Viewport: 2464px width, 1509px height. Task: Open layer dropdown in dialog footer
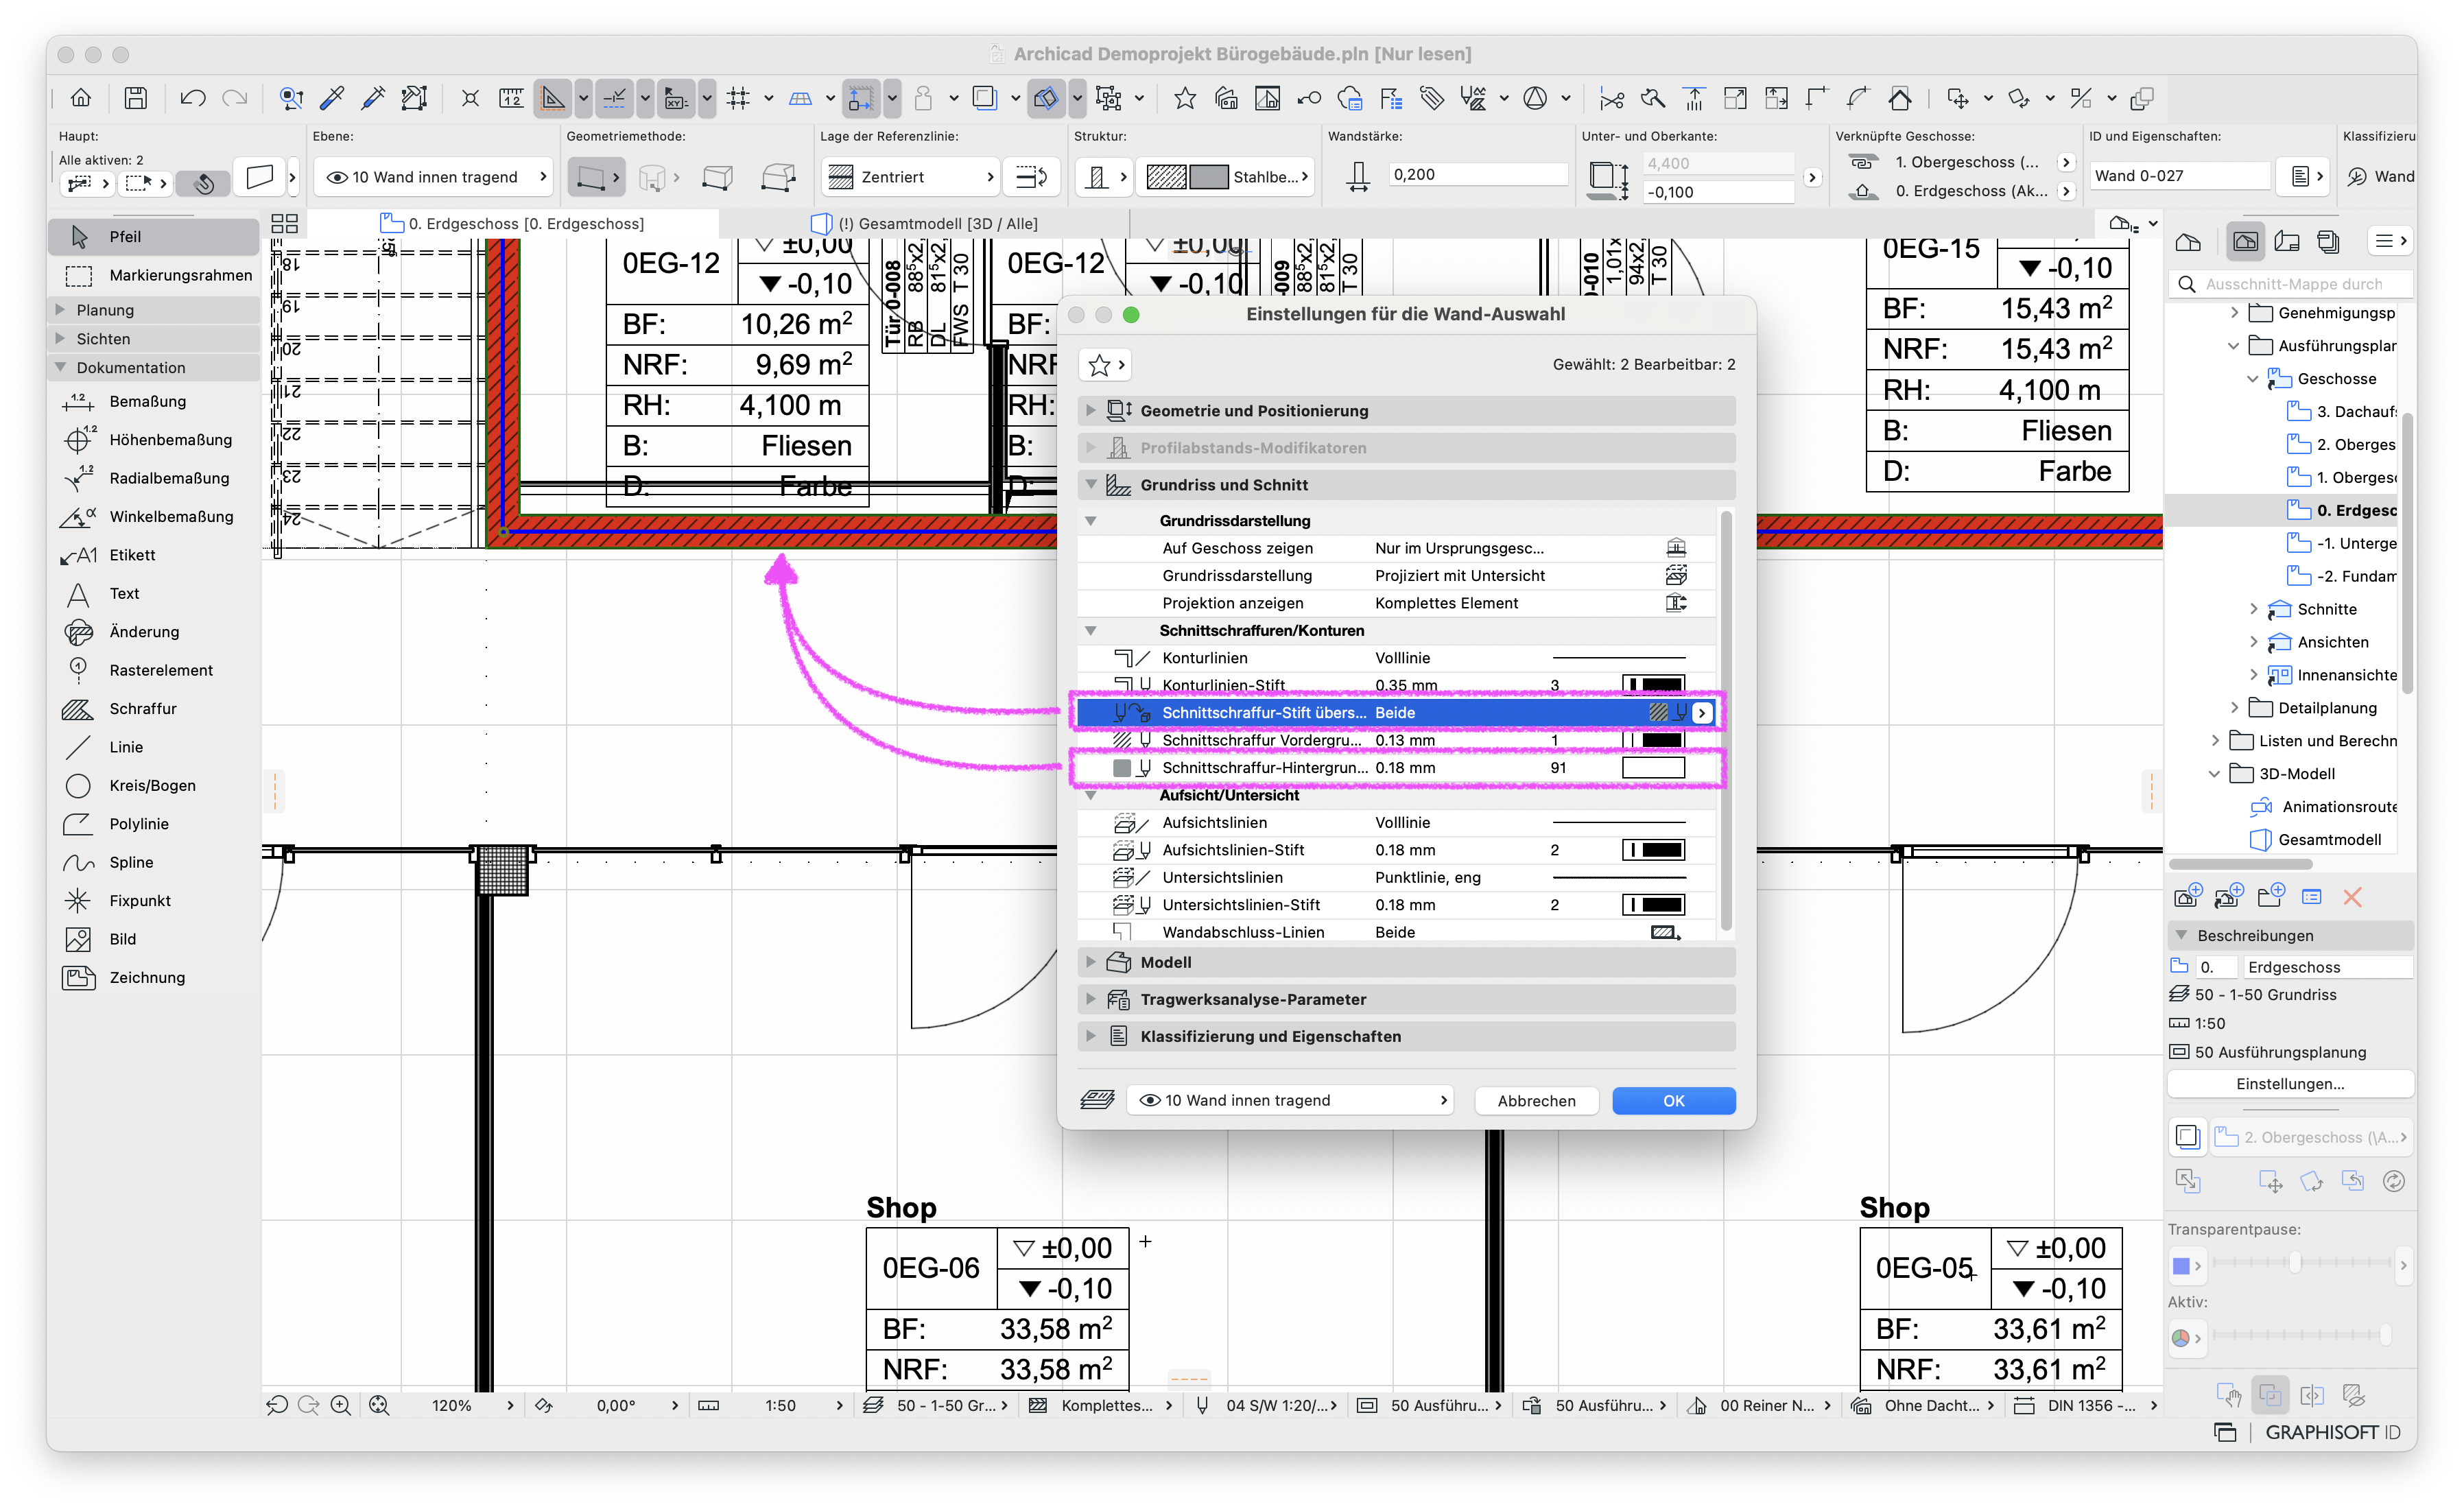(x=1289, y=1101)
